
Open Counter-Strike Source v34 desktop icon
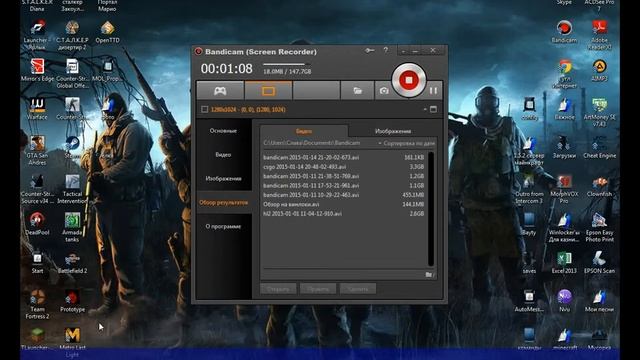(x=37, y=189)
